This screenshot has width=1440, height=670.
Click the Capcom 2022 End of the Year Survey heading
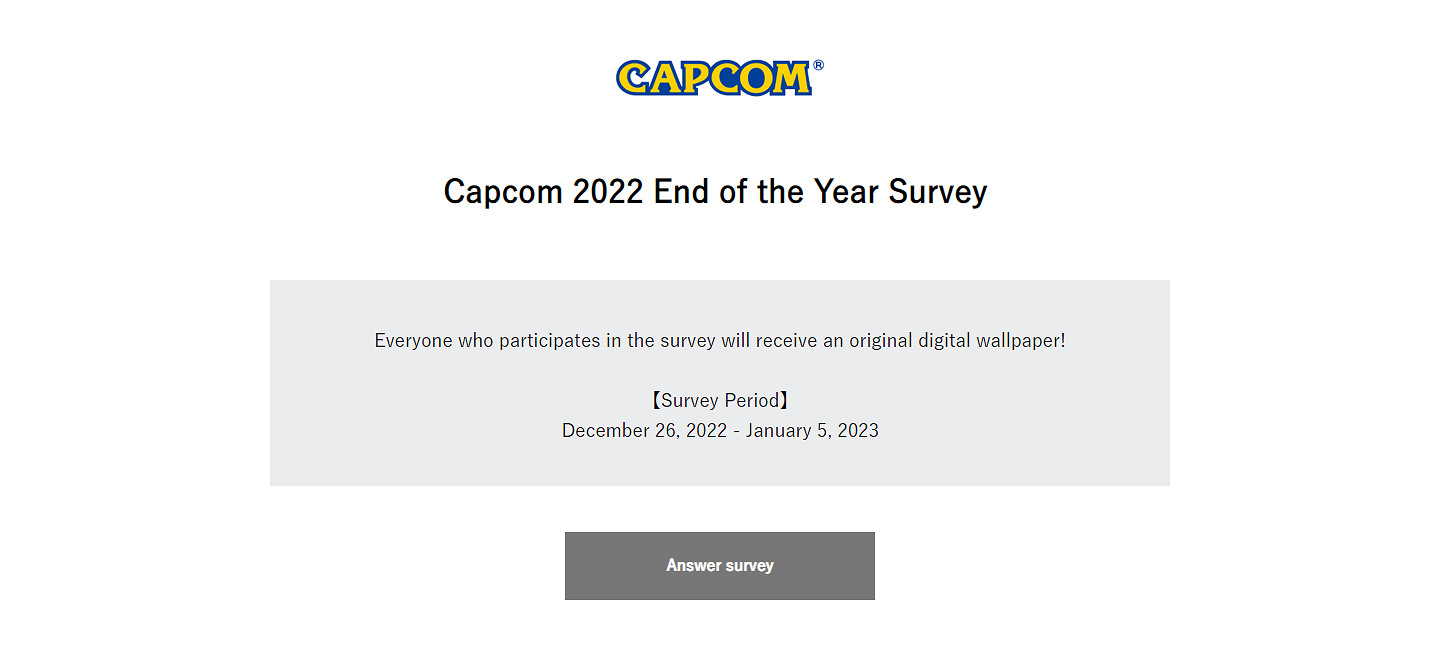click(715, 191)
